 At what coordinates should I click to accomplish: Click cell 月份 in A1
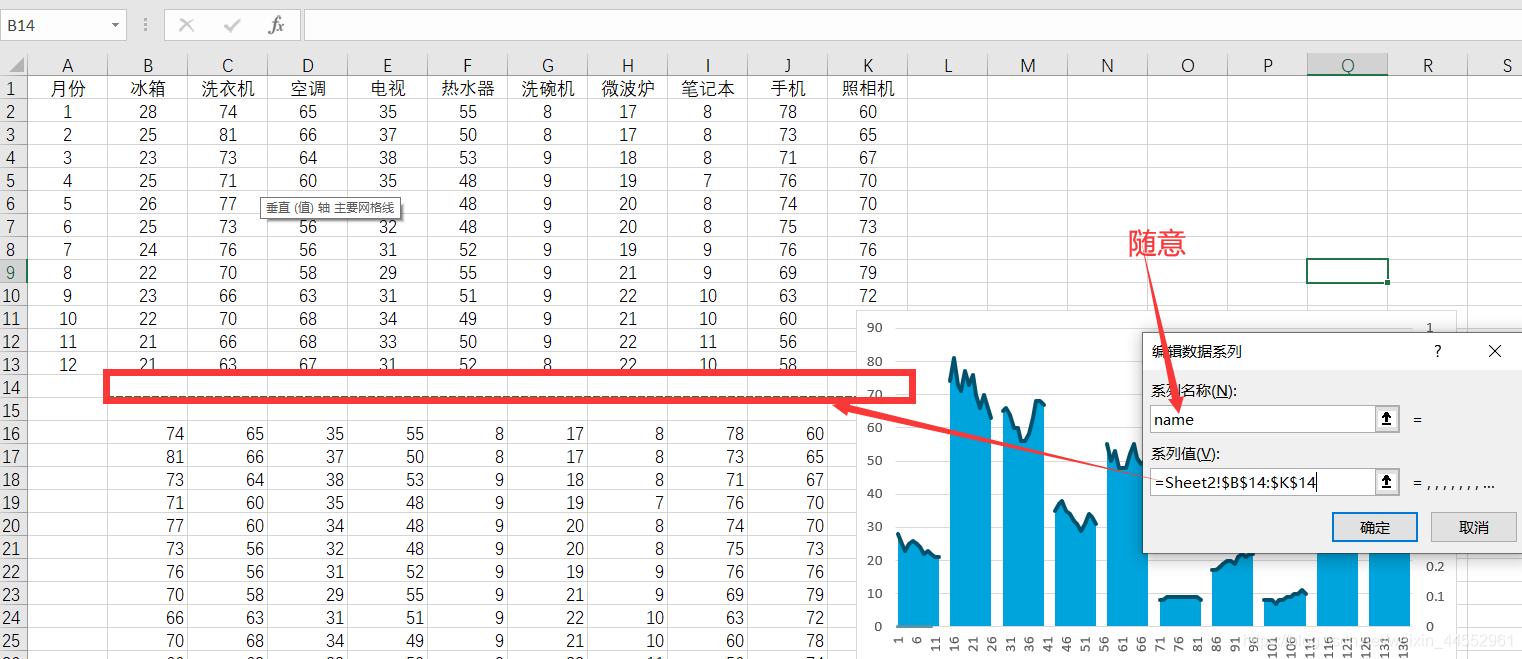pos(68,88)
